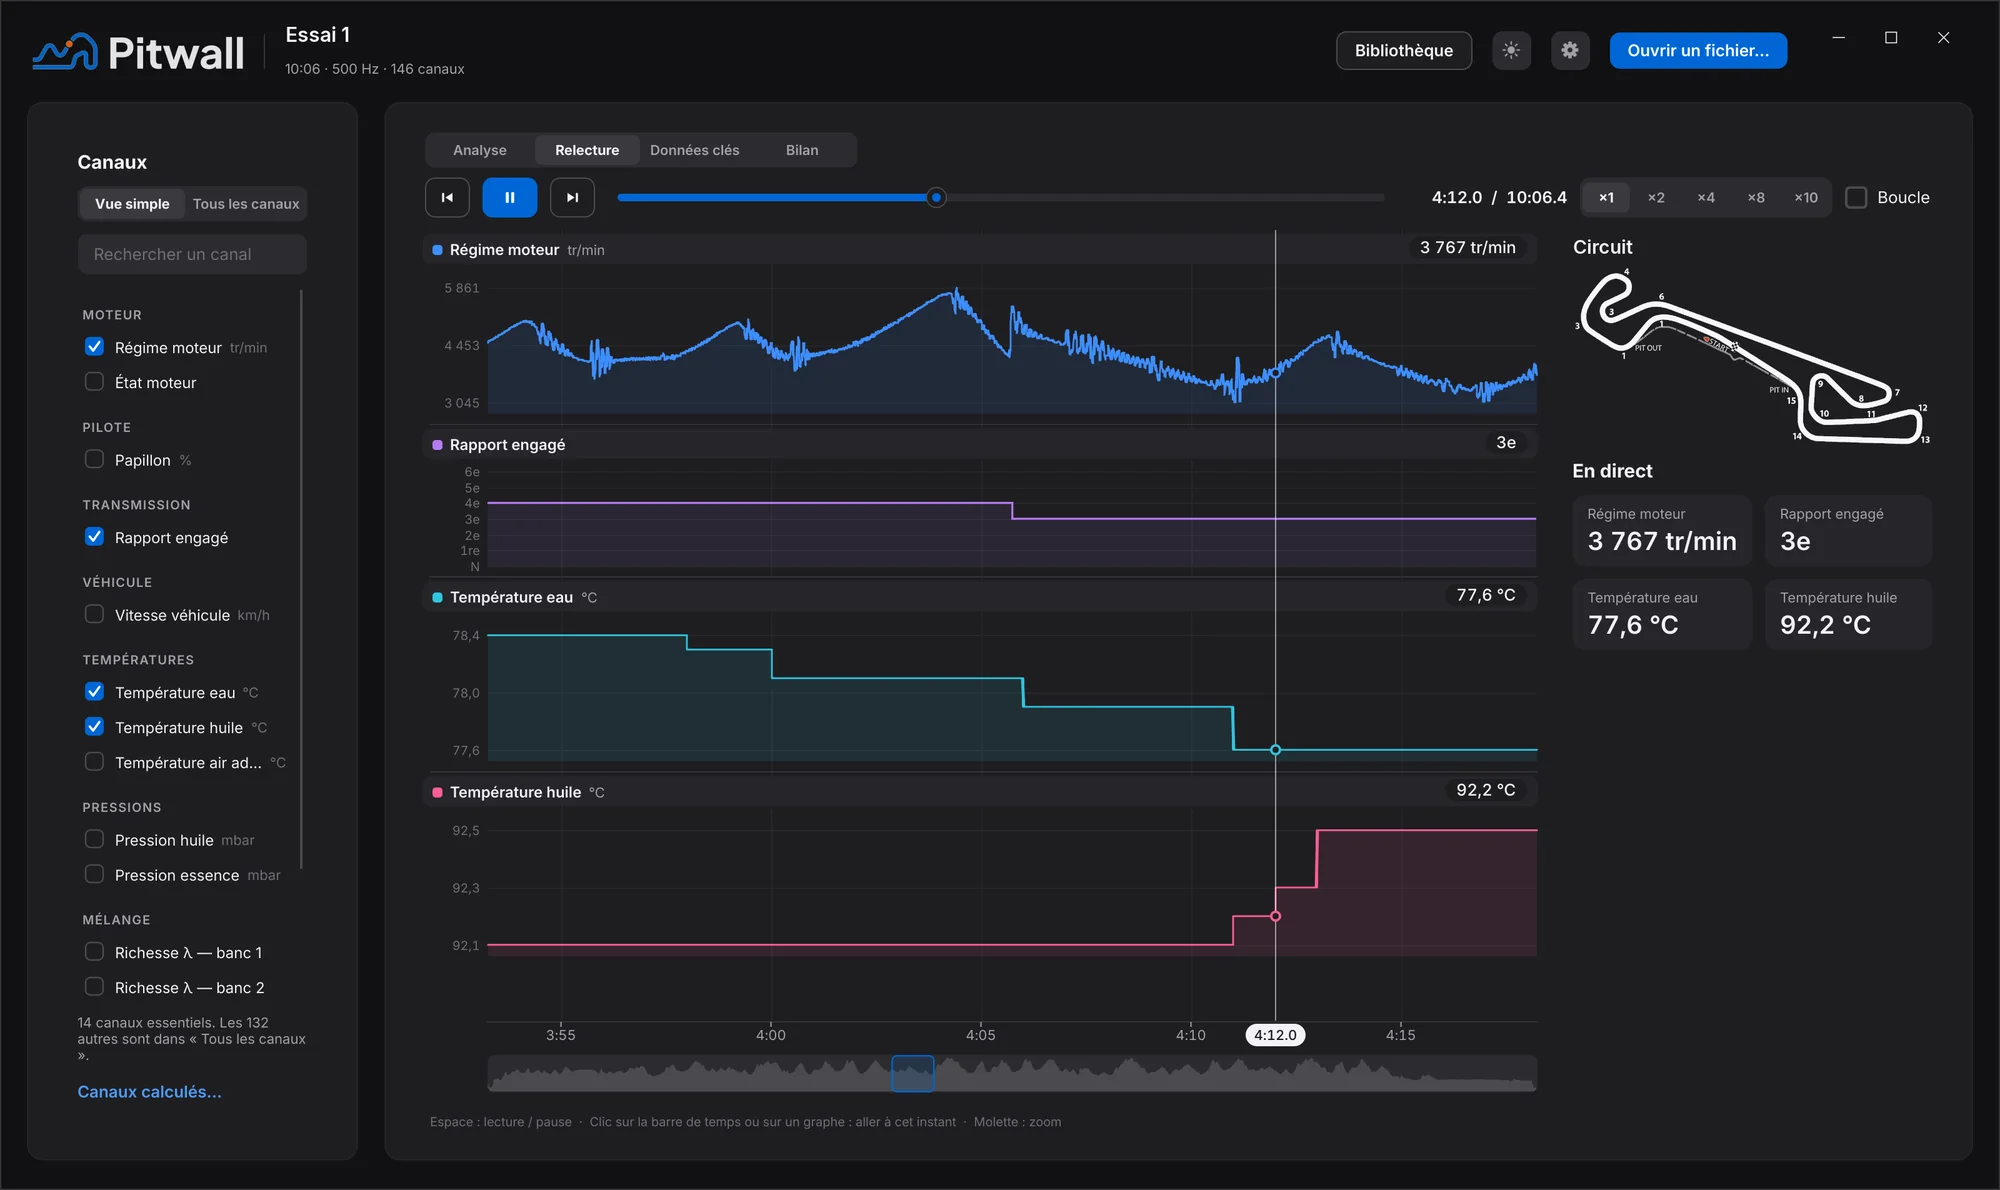Viewport: 2000px width, 1190px height.
Task: Enable Pression huile channel
Action: click(94, 839)
